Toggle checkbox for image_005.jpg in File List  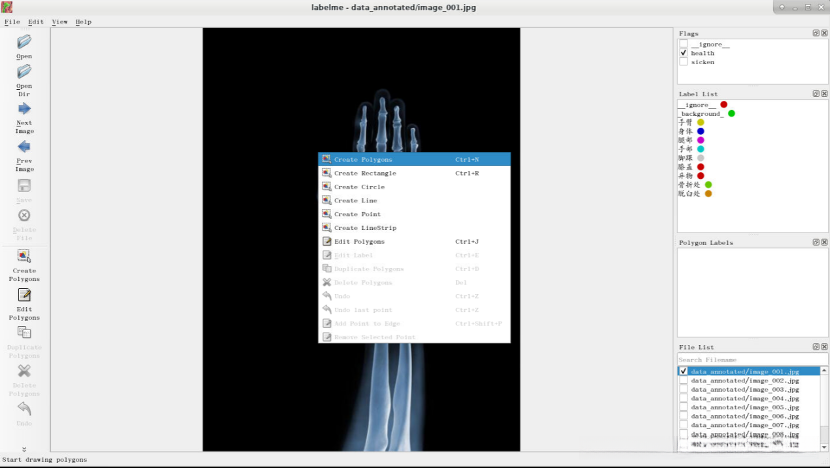click(x=683, y=407)
